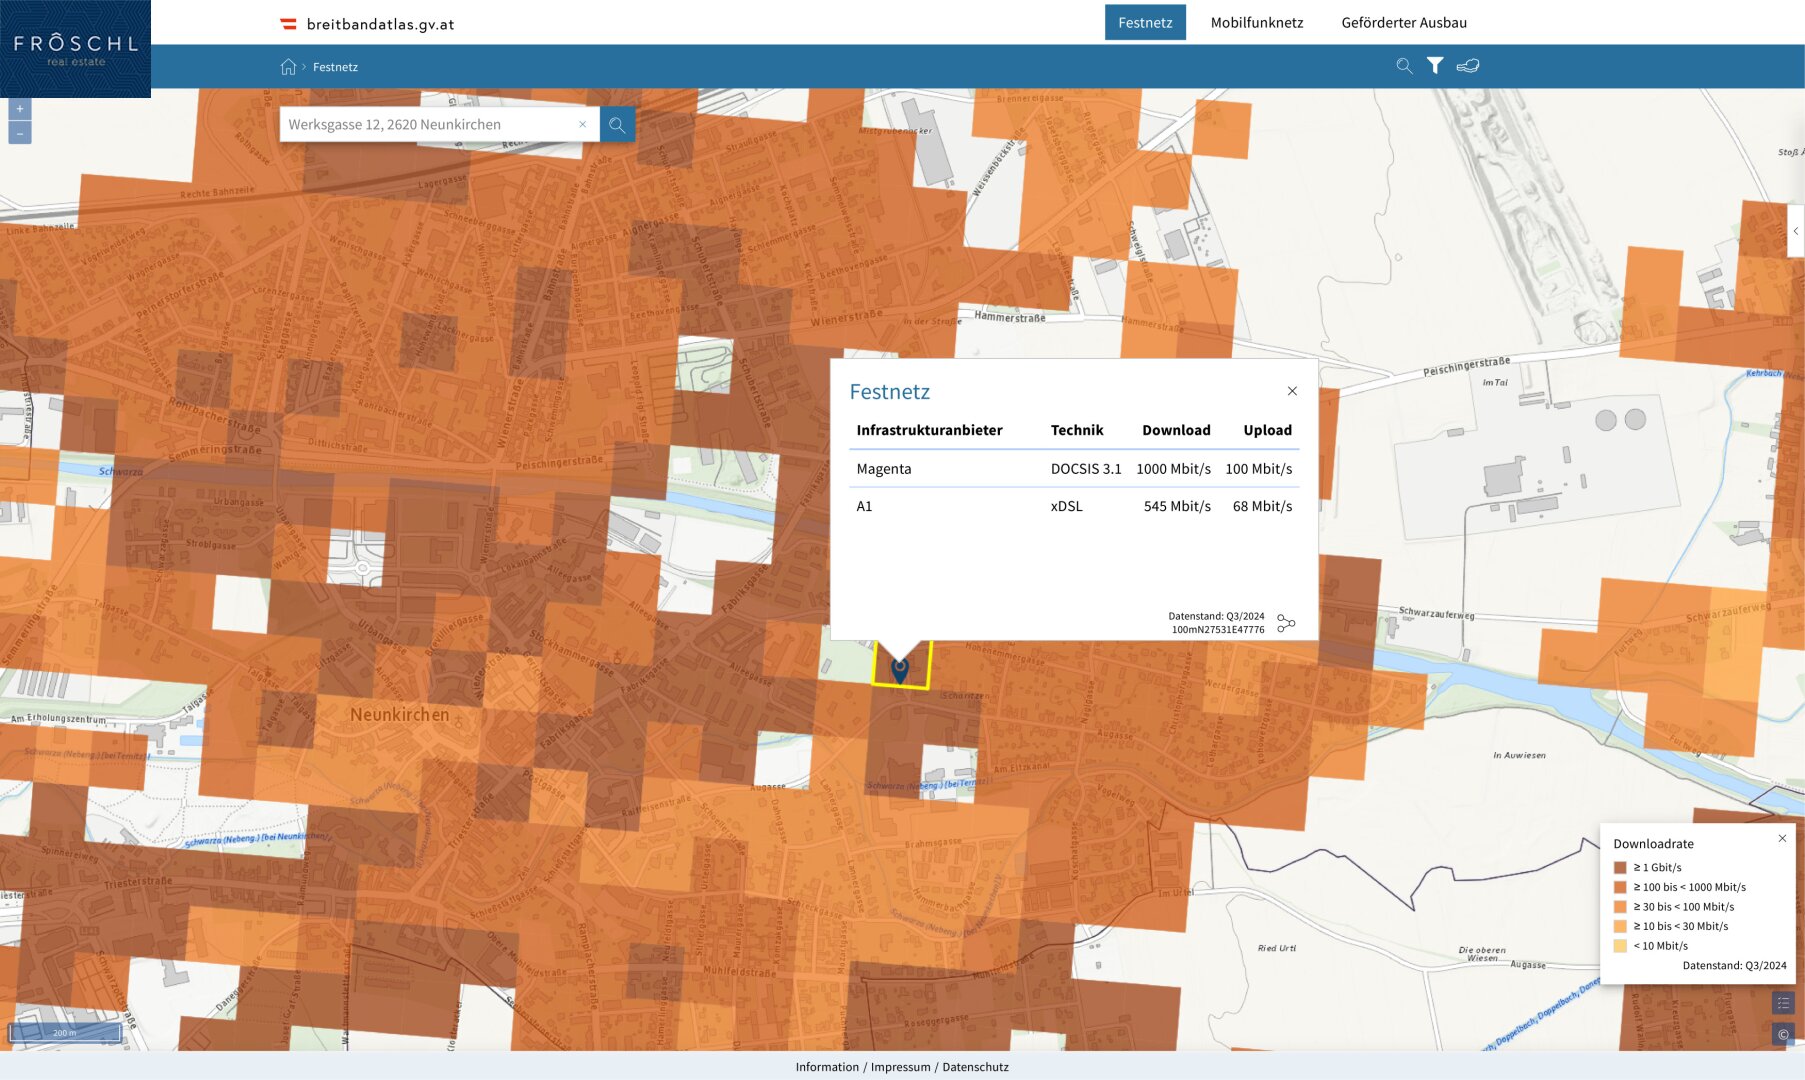This screenshot has height=1080, width=1805.
Task: Click the home breadcrumb icon
Action: [x=288, y=67]
